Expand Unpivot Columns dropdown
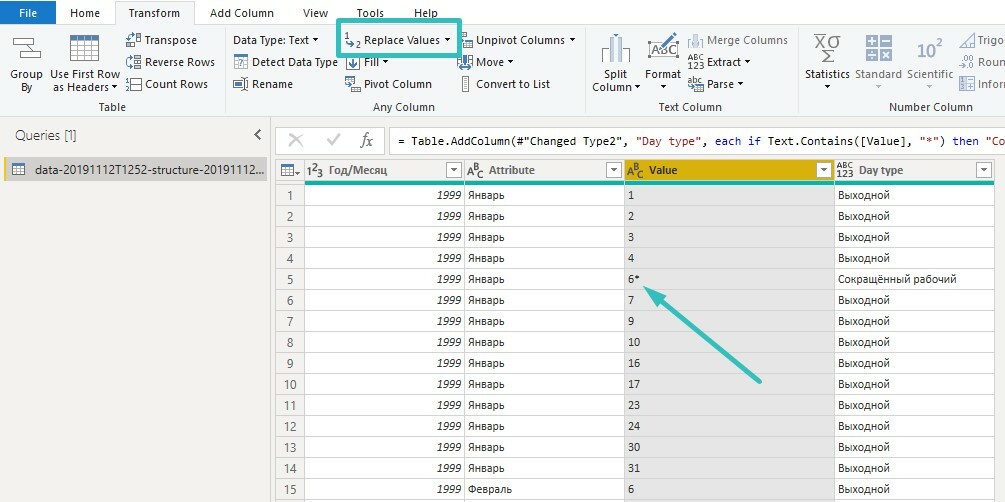The image size is (1005, 502). pyautogui.click(x=572, y=40)
